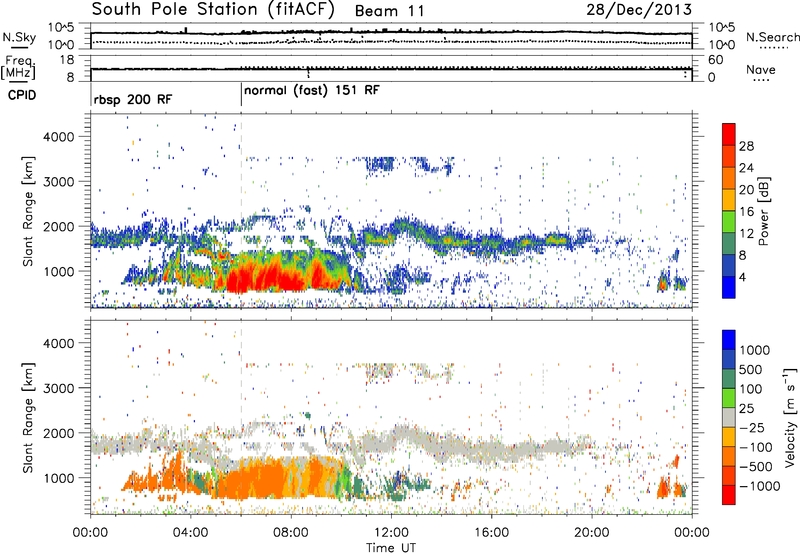The height and width of the screenshot is (554, 800).
Task: Click the 'N.Sky' legend label
Action: click(x=19, y=38)
